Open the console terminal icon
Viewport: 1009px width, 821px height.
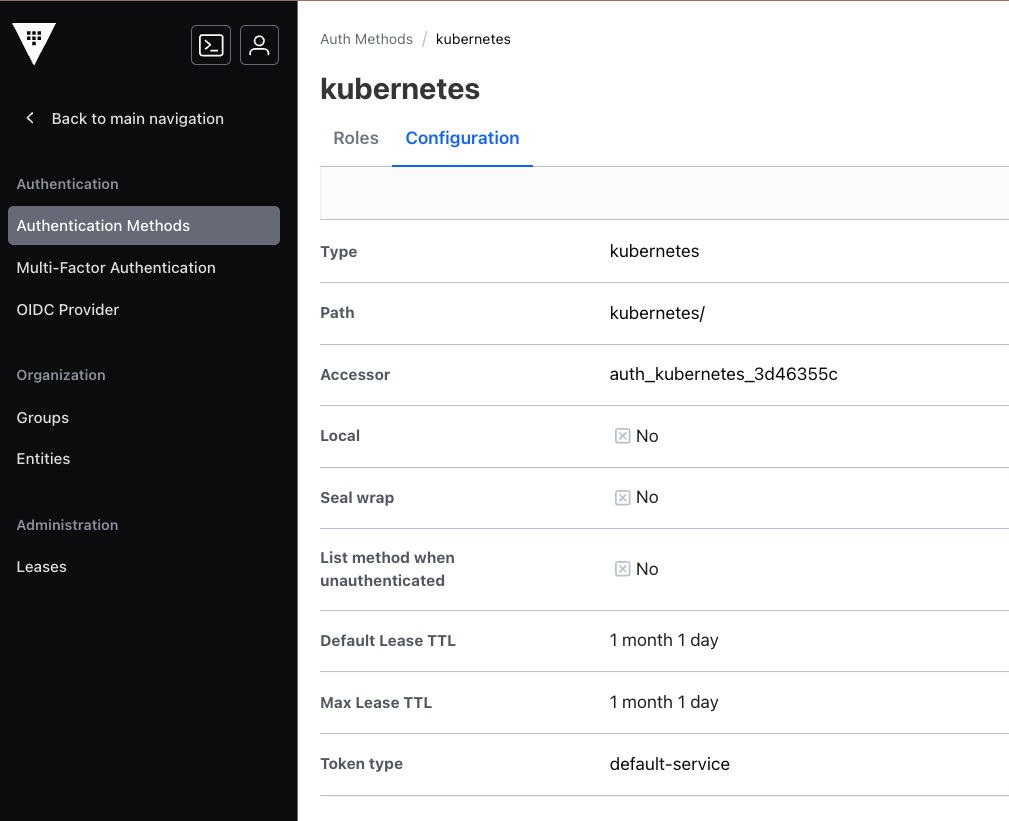pyautogui.click(x=211, y=45)
